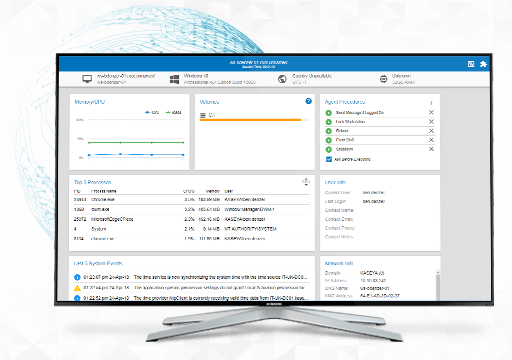This screenshot has width=512, height=360.
Task: Click the Last Login value in User Info
Action: point(373,202)
